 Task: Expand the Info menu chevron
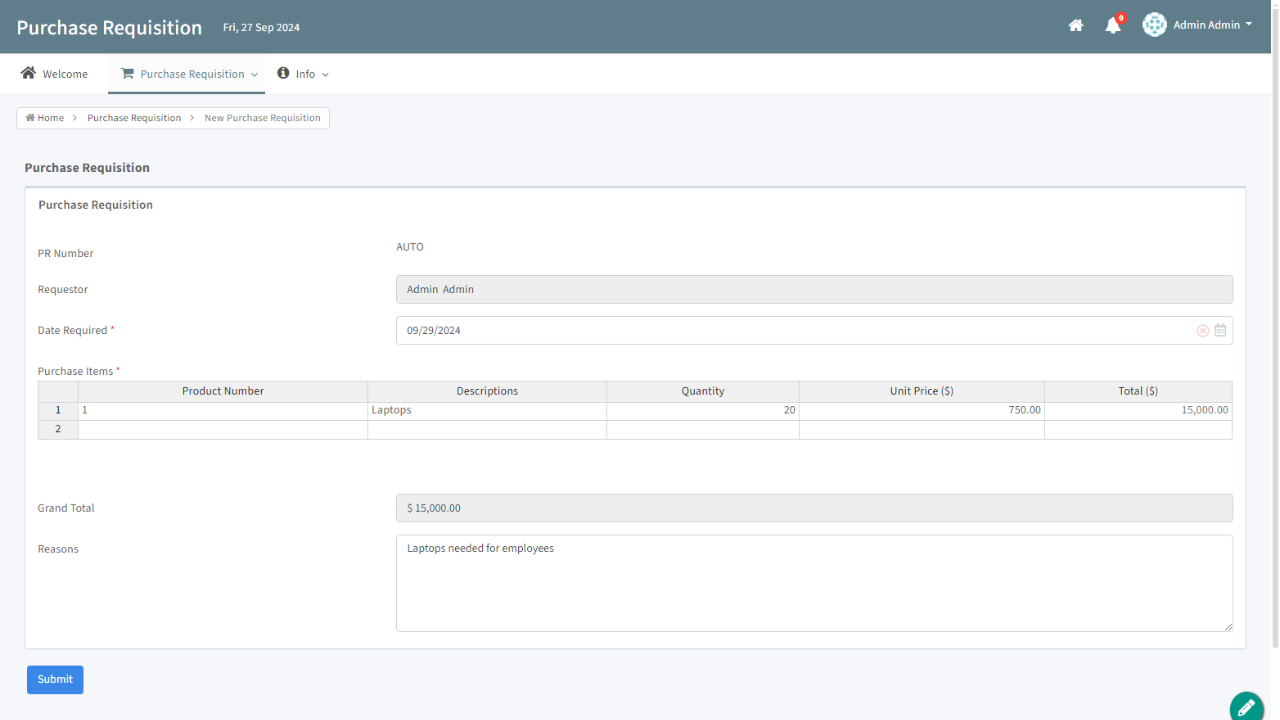pos(325,75)
